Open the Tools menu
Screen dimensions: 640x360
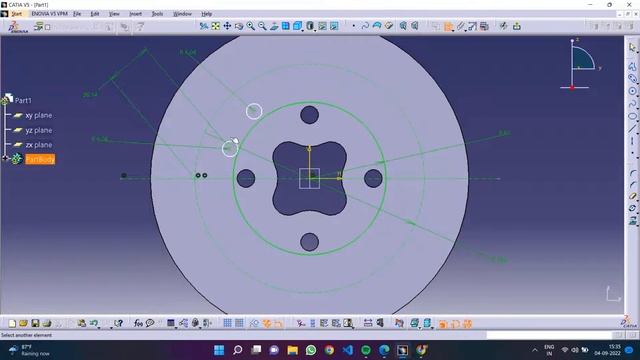point(157,14)
